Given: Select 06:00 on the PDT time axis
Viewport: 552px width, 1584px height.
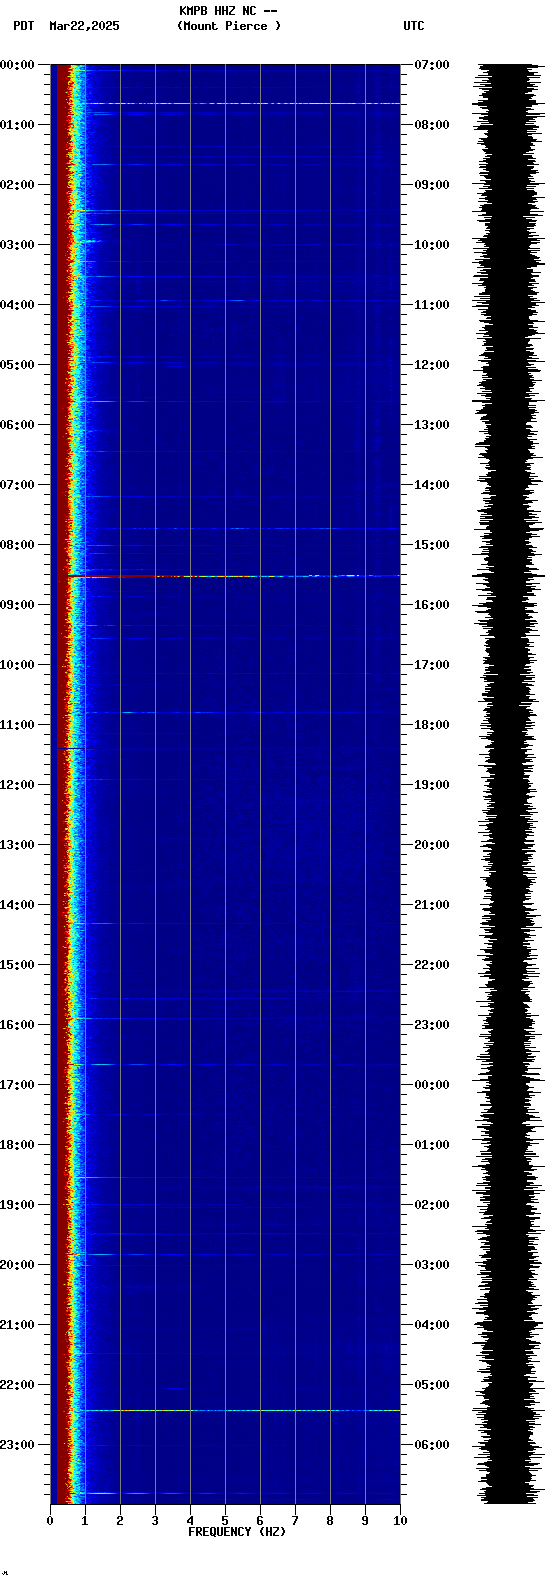Looking at the screenshot, I should pyautogui.click(x=17, y=425).
